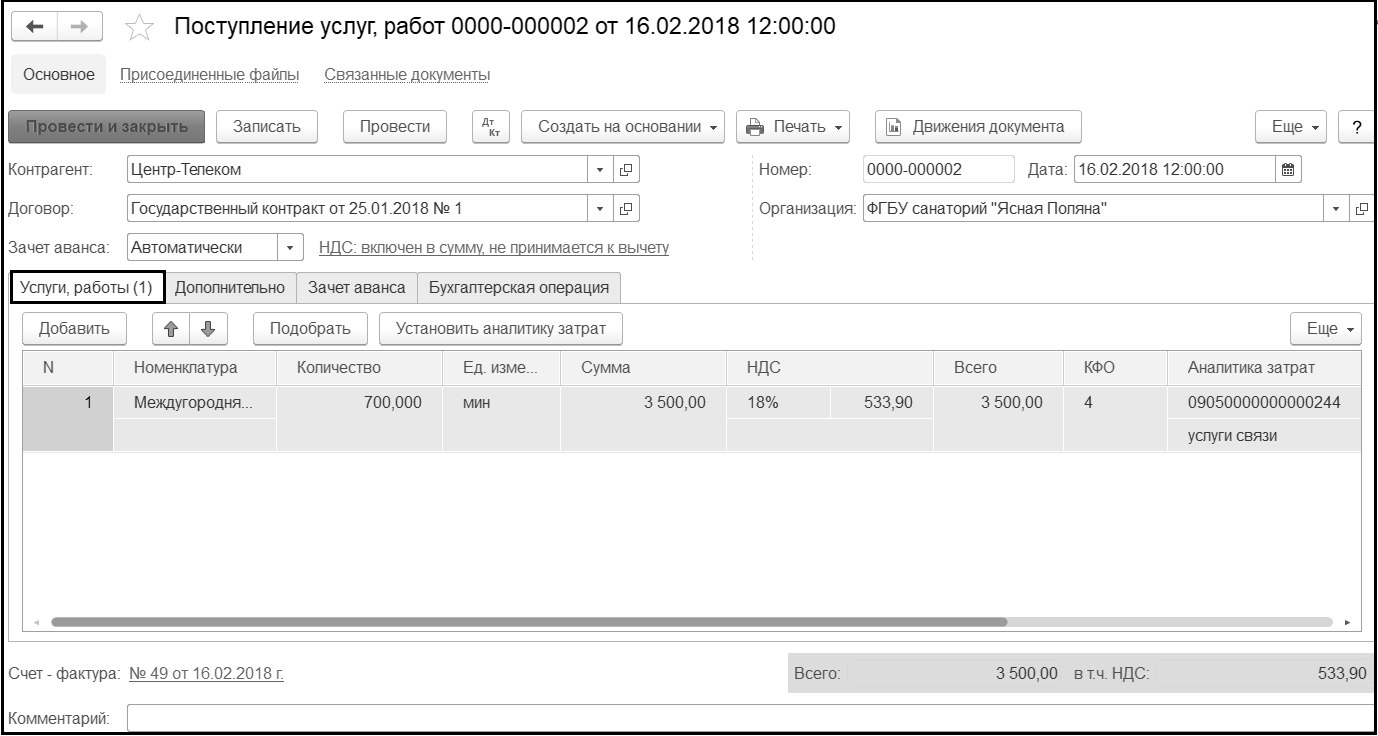Switch to Бухгалтерская операция tab
This screenshot has height=736, width=1378.
pyautogui.click(x=519, y=287)
